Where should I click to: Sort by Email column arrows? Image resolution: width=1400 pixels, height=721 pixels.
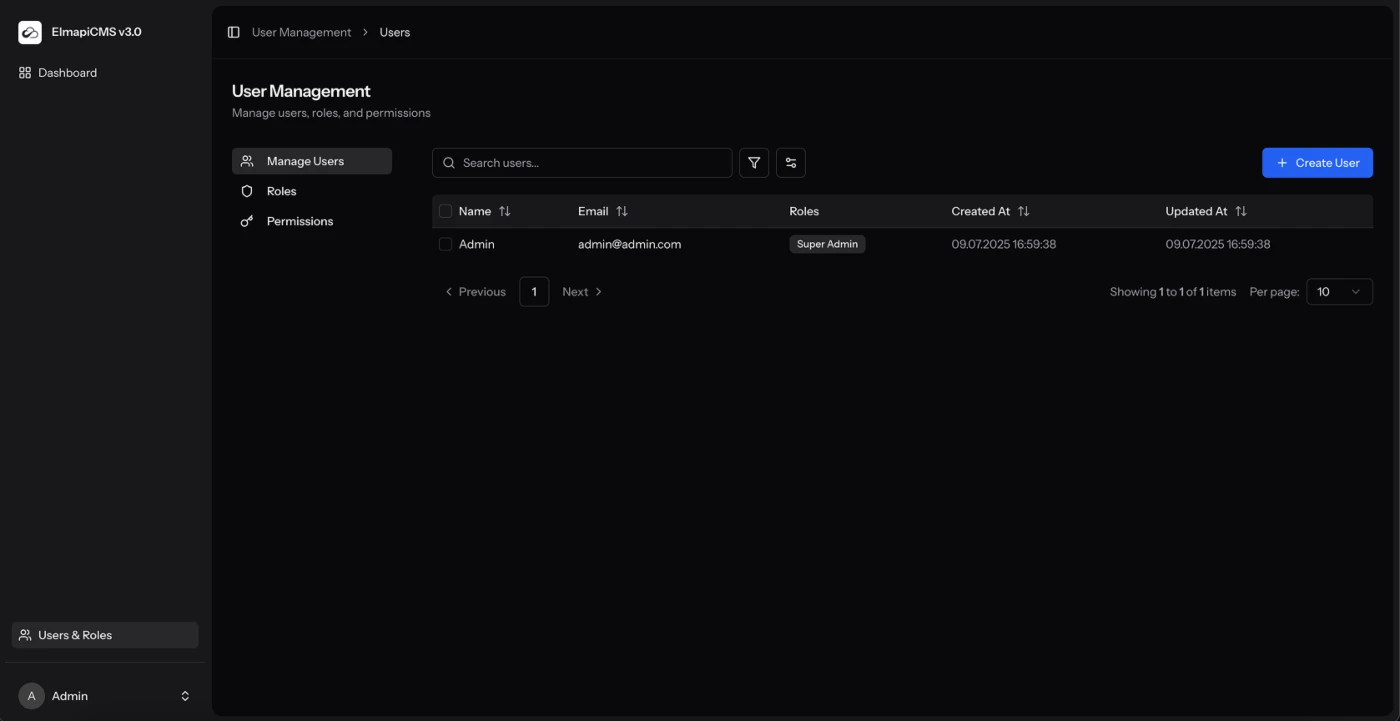point(622,211)
